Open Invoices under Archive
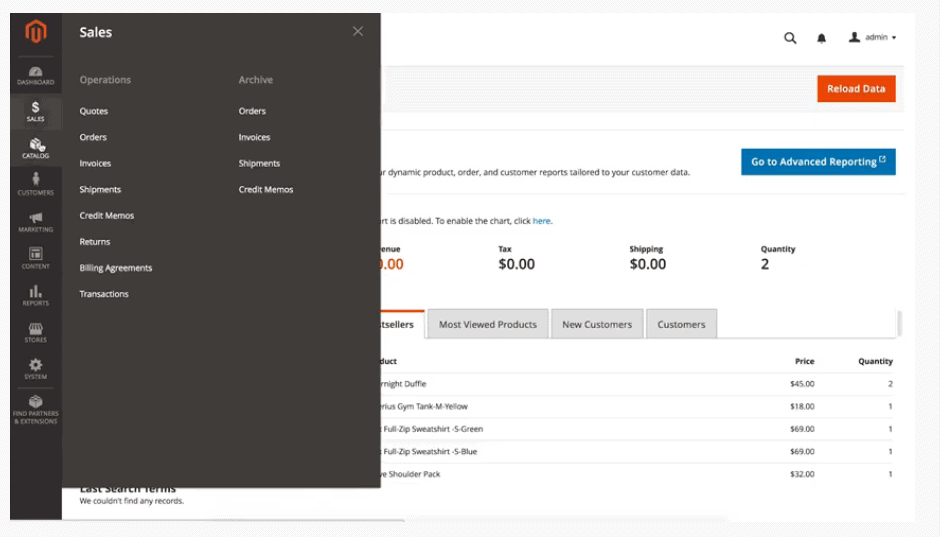The image size is (940, 537). coord(254,137)
